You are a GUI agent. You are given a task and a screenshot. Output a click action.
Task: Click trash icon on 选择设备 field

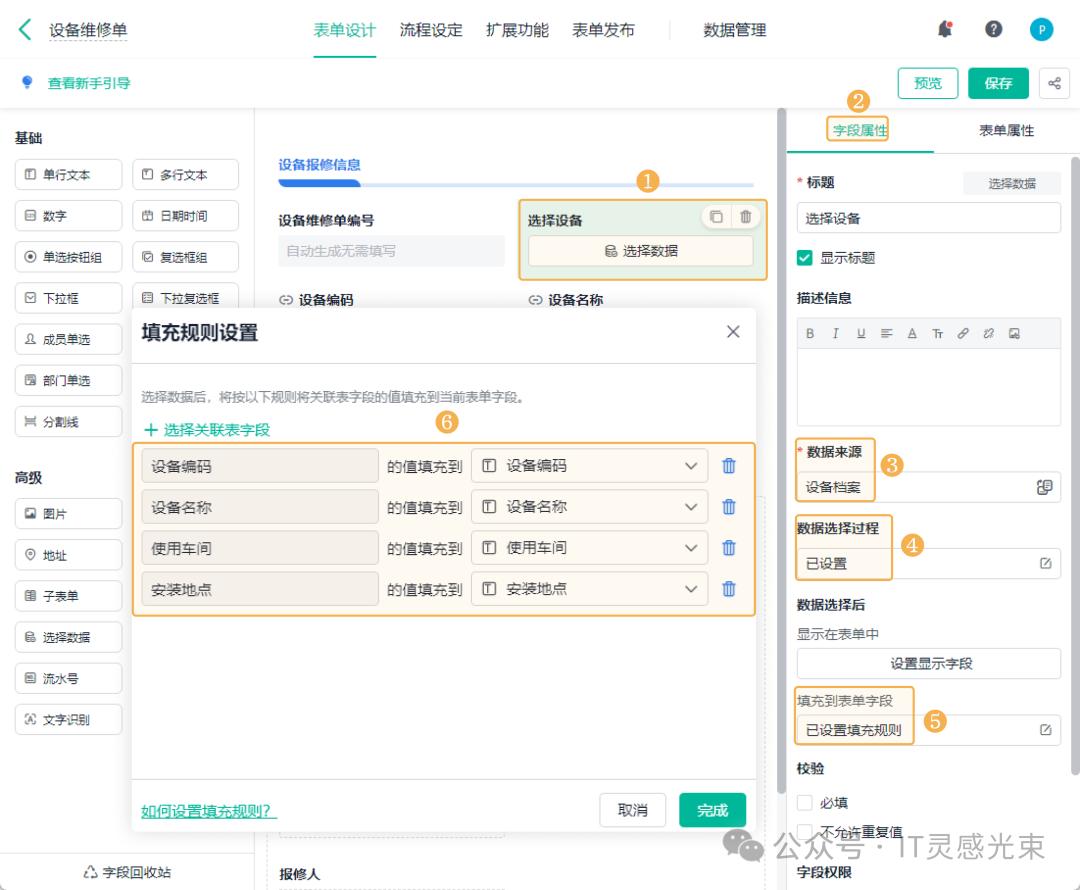[x=746, y=216]
